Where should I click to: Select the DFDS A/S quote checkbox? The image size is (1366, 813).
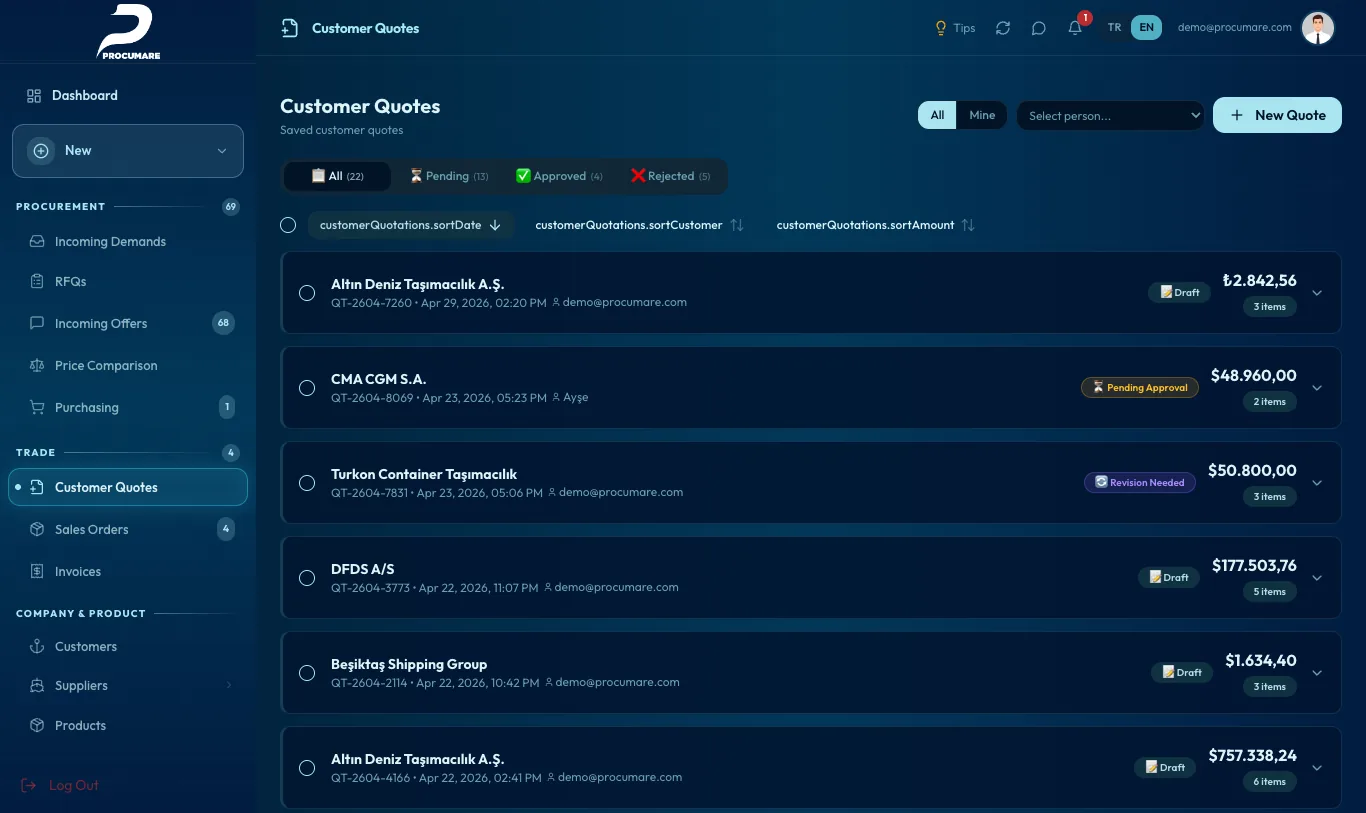307,578
